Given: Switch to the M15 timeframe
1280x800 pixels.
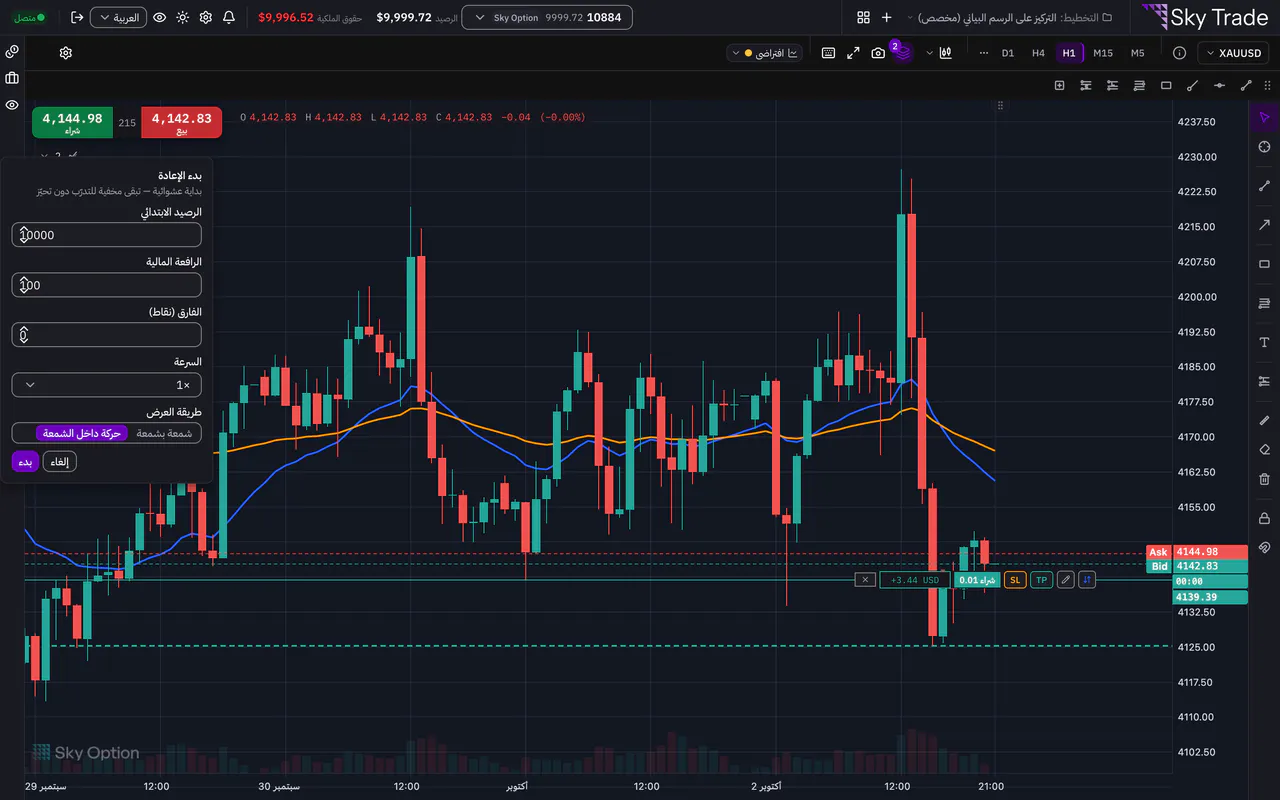Looking at the screenshot, I should point(1103,53).
